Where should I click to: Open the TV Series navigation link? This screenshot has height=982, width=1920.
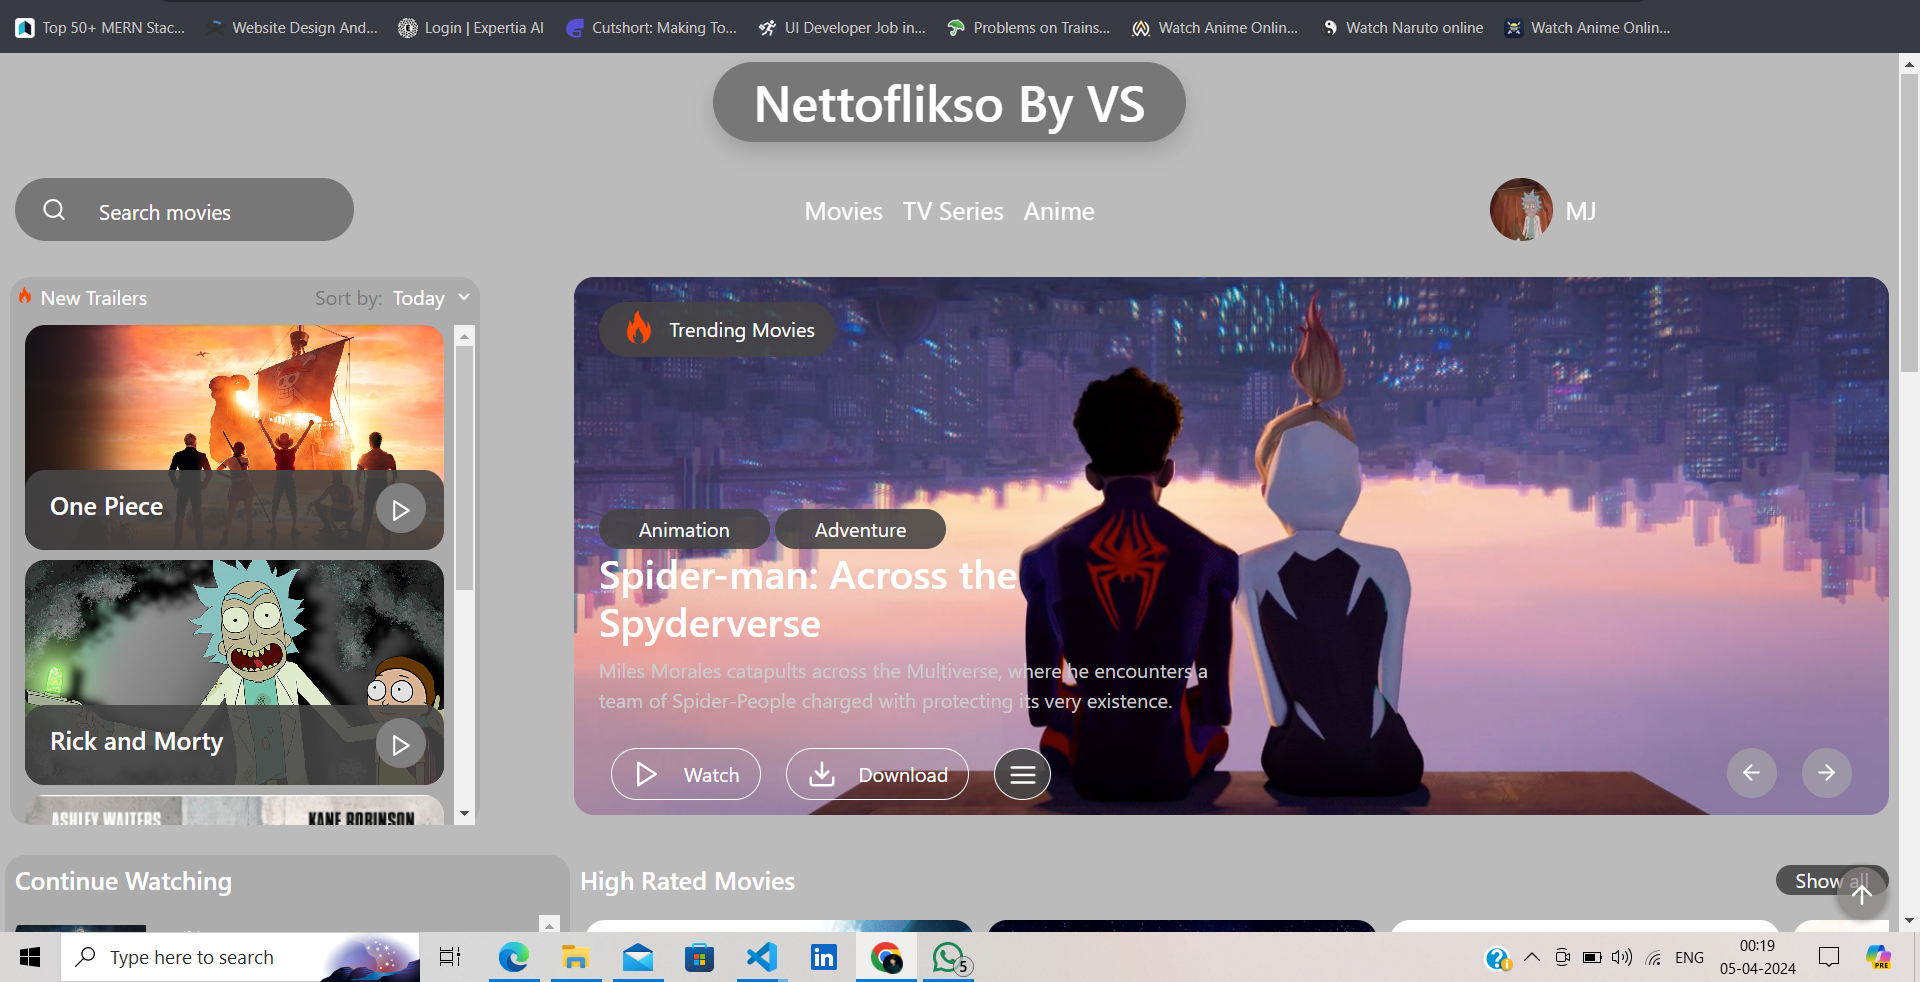pyautogui.click(x=953, y=212)
